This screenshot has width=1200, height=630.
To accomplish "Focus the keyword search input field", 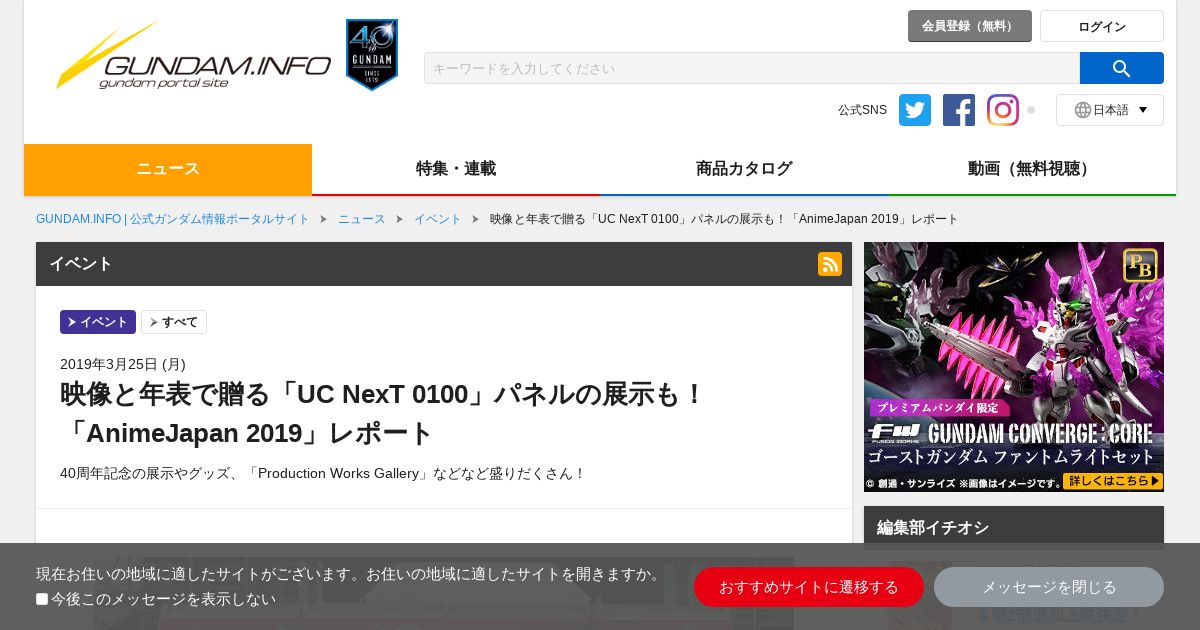I will click(752, 68).
